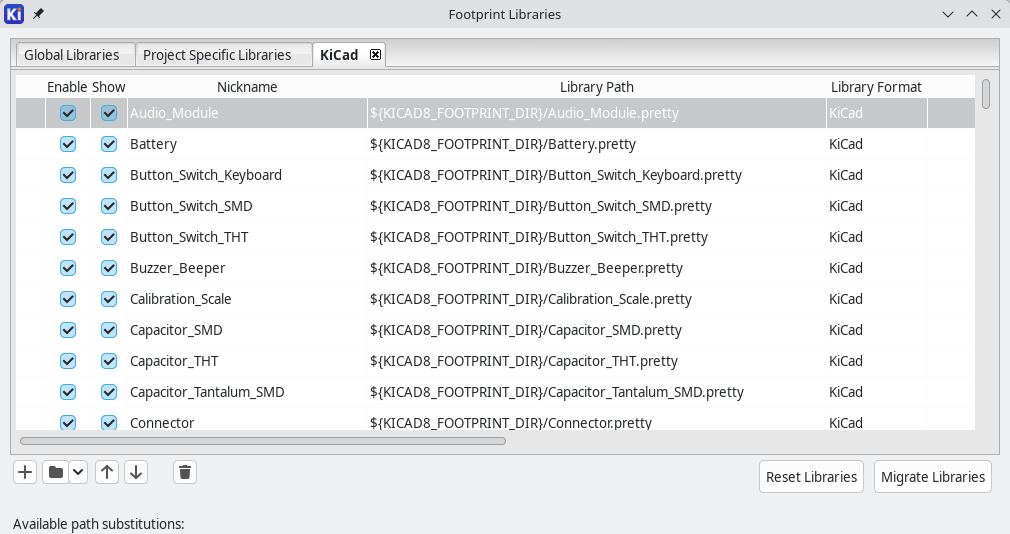Click the KiCad logo in title bar
The image size is (1010, 534).
coord(14,14)
